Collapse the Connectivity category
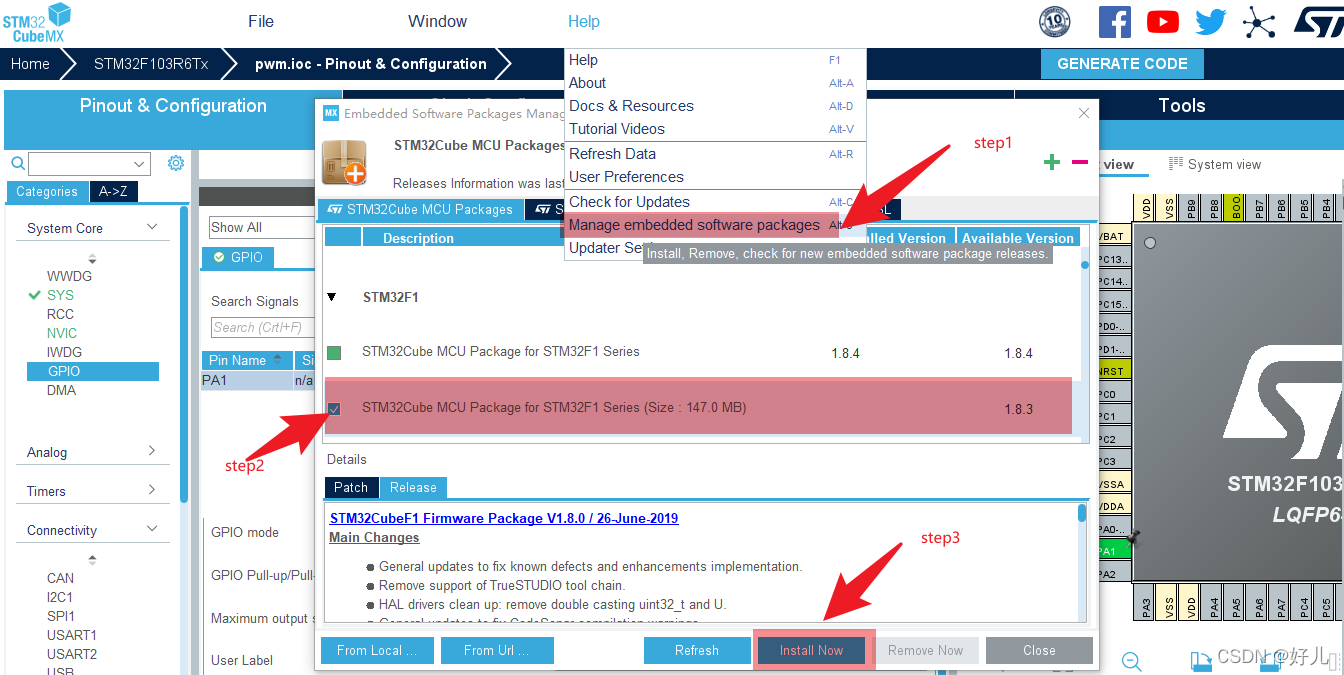 tap(152, 529)
